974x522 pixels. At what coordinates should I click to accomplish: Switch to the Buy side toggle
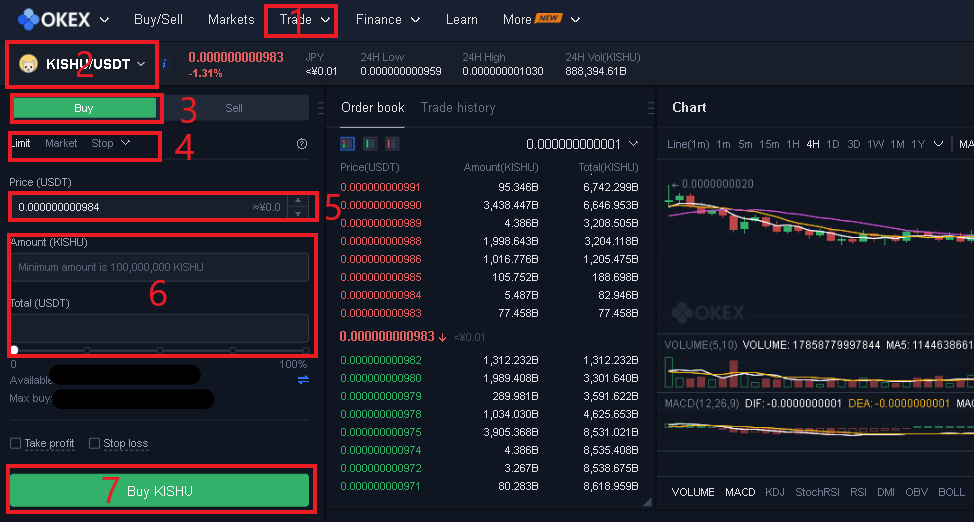pos(84,108)
